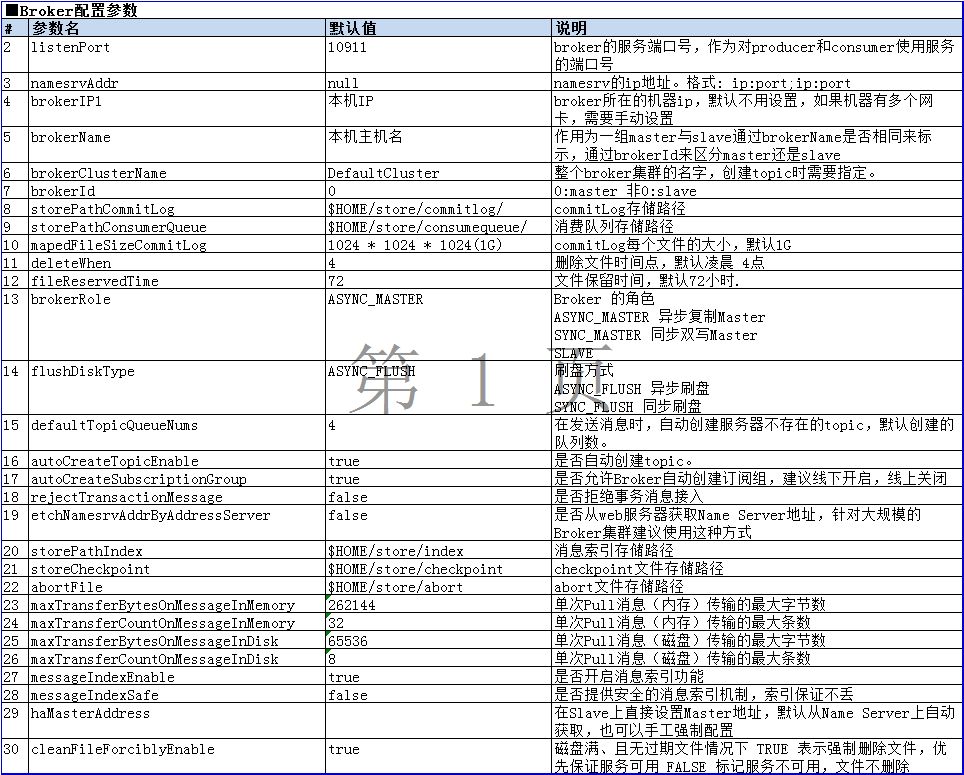Image resolution: width=964 pixels, height=775 pixels.
Task: Click row number 29 cell
Action: pyautogui.click(x=15, y=721)
